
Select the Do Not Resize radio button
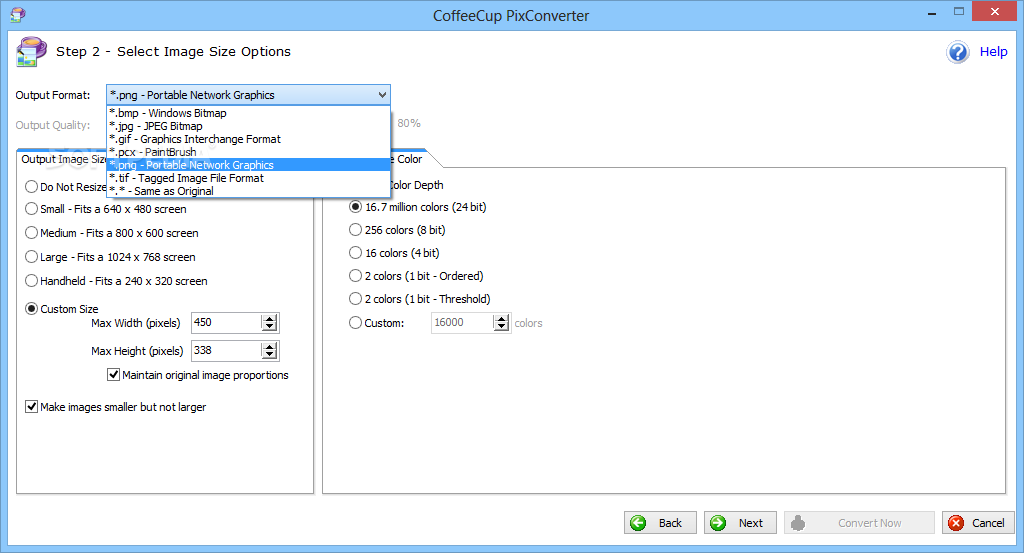[x=31, y=187]
